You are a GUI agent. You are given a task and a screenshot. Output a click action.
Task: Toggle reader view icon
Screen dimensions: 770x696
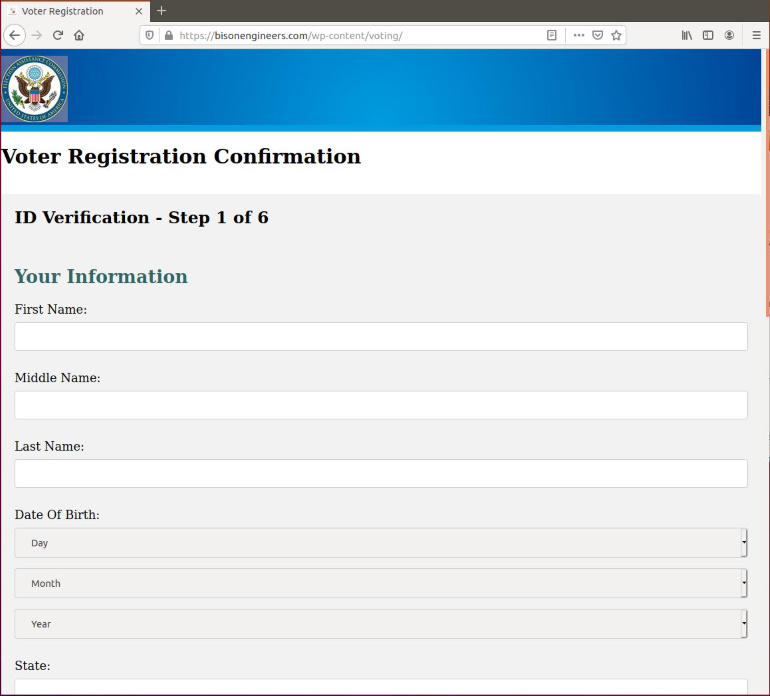click(551, 35)
